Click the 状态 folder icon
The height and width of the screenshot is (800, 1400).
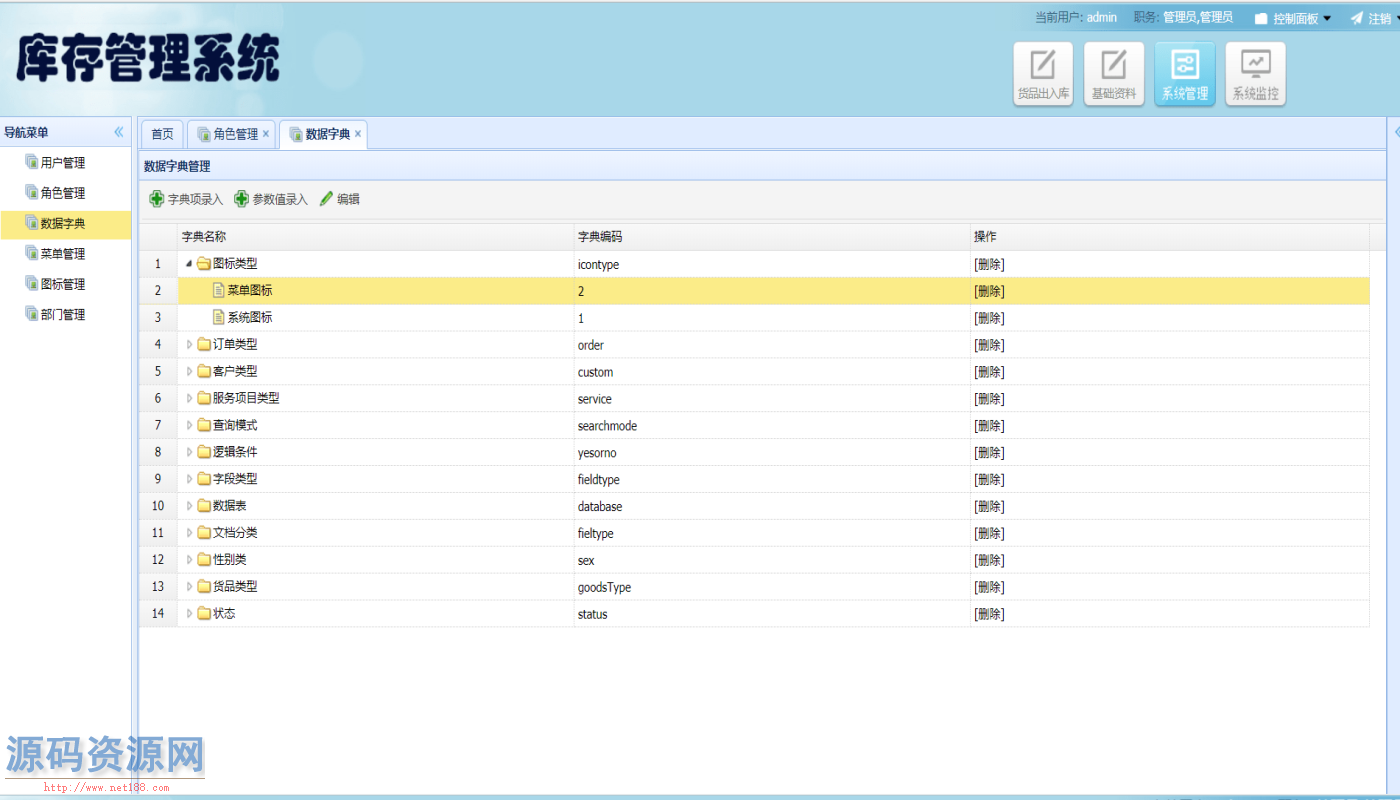204,613
